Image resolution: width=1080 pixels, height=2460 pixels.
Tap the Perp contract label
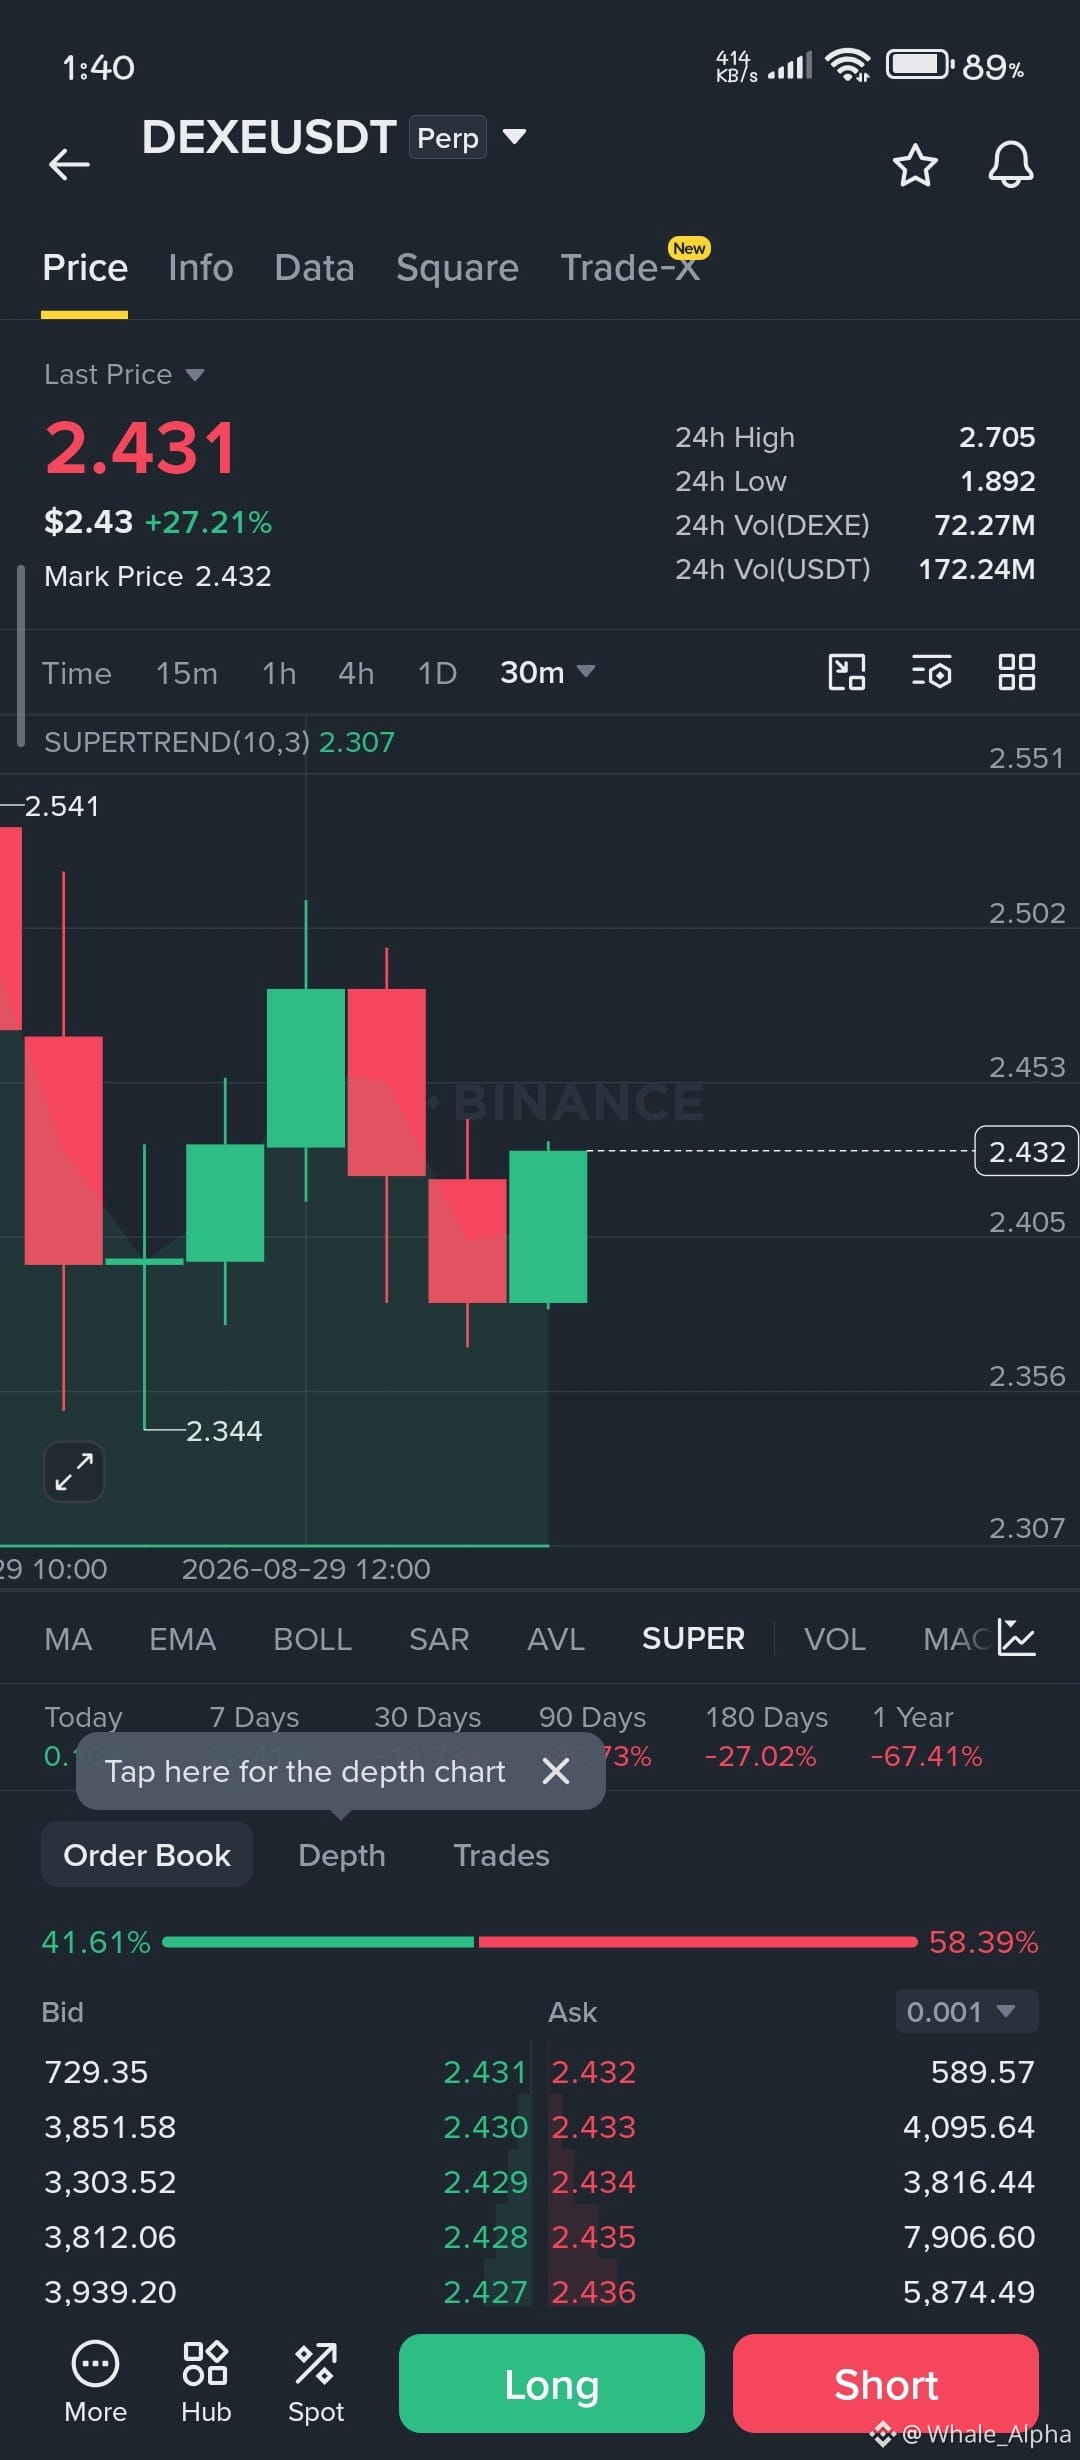point(447,137)
